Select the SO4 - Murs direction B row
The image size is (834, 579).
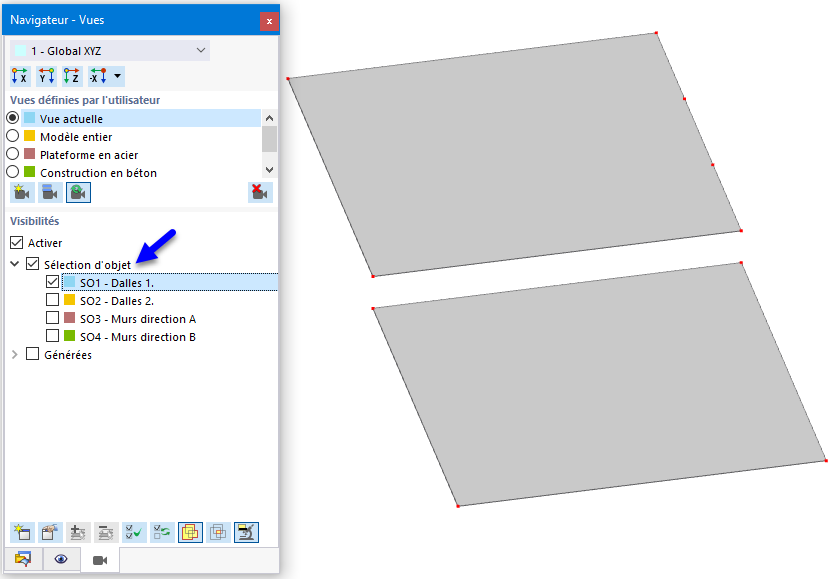pyautogui.click(x=138, y=337)
